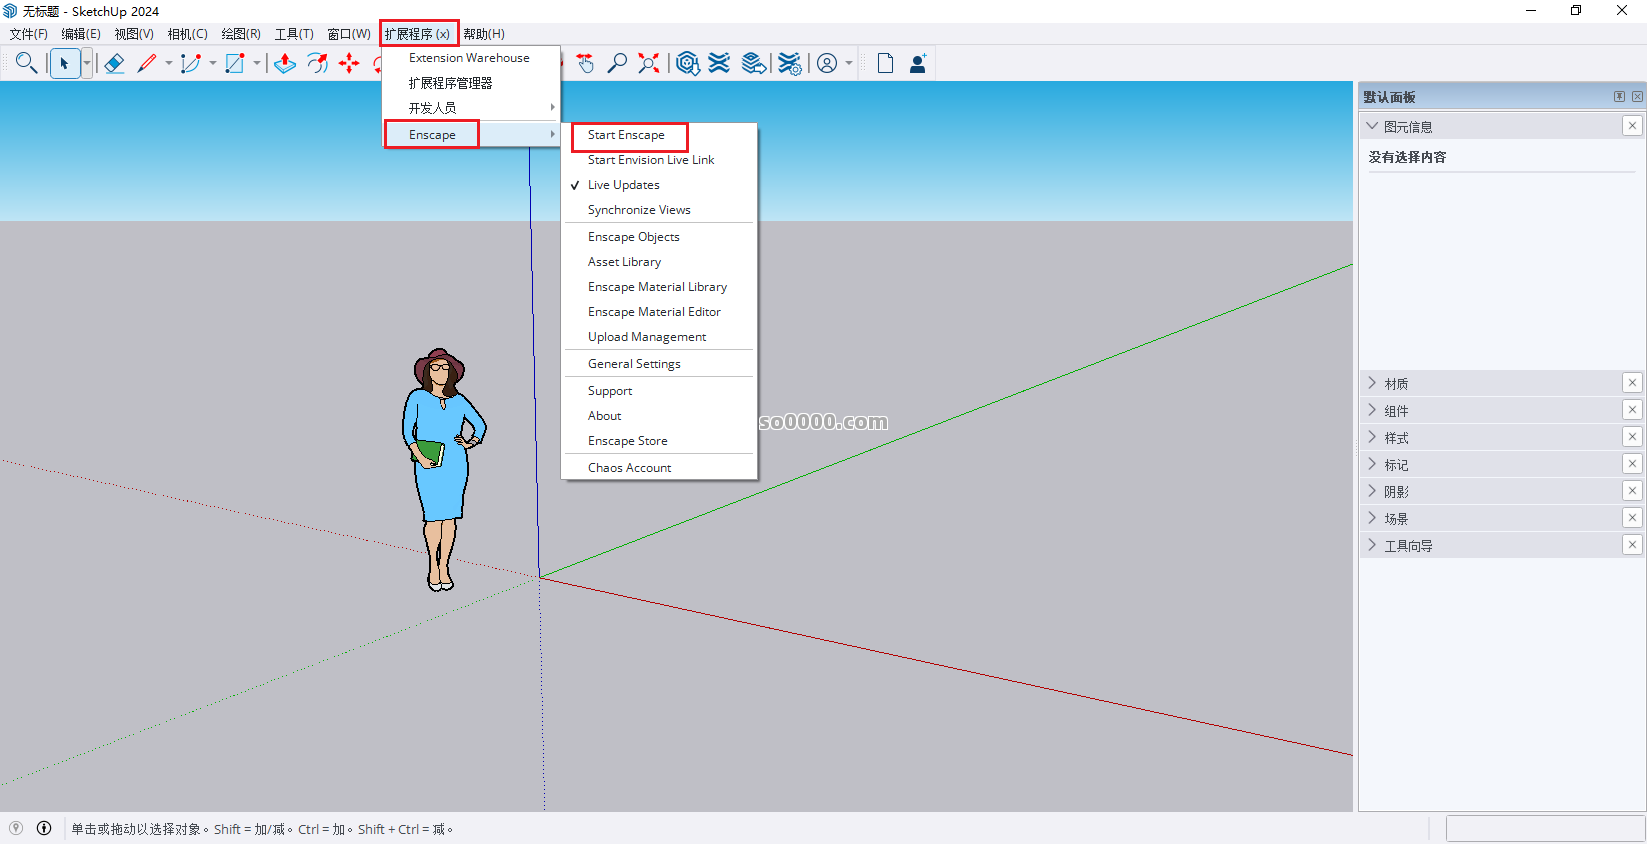The height and width of the screenshot is (844, 1647).
Task: Open the 文件(F) menu
Action: click(x=29, y=34)
